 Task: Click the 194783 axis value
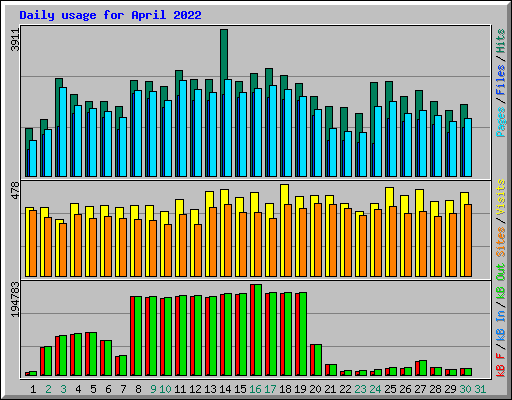pos(15,299)
